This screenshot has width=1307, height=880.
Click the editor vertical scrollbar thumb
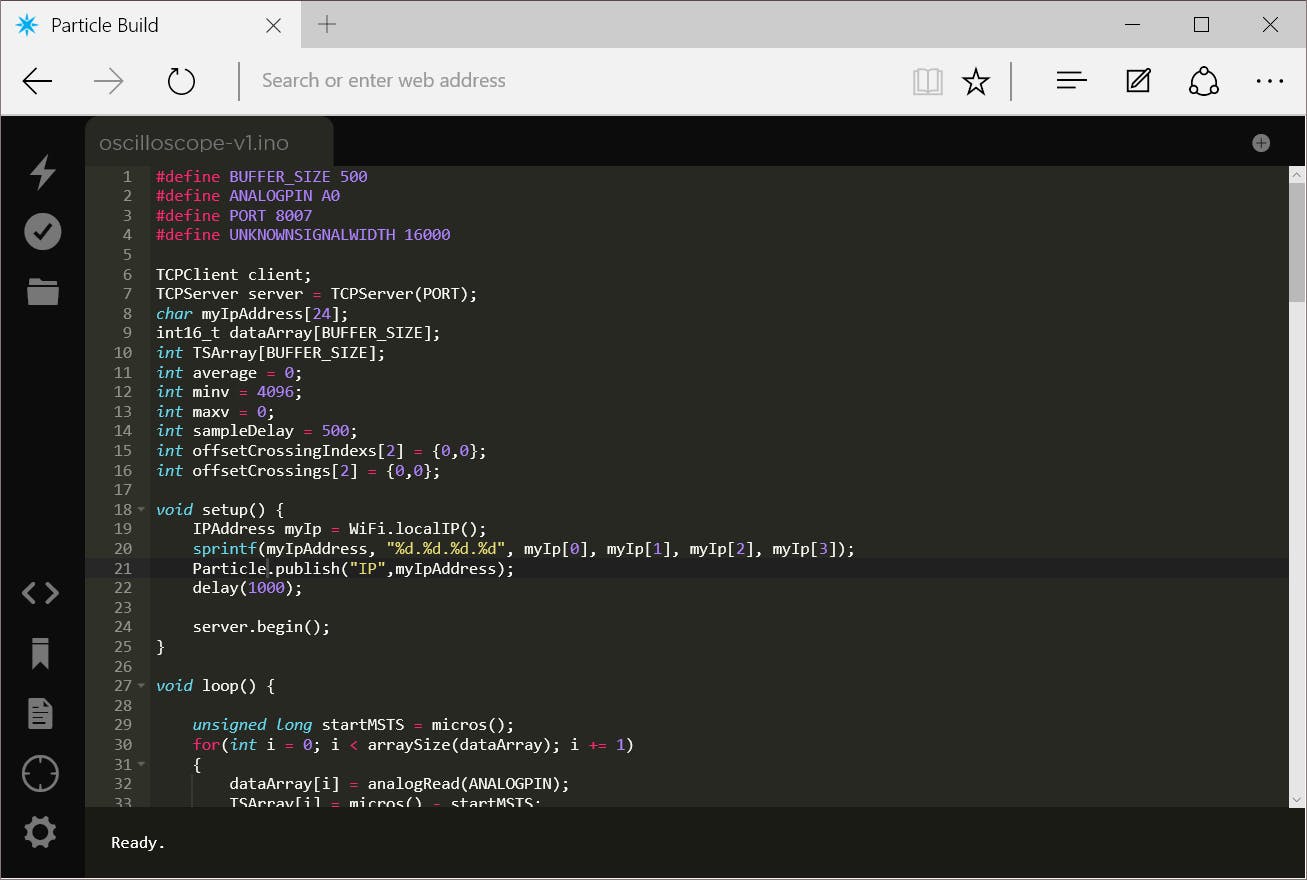tap(1297, 241)
